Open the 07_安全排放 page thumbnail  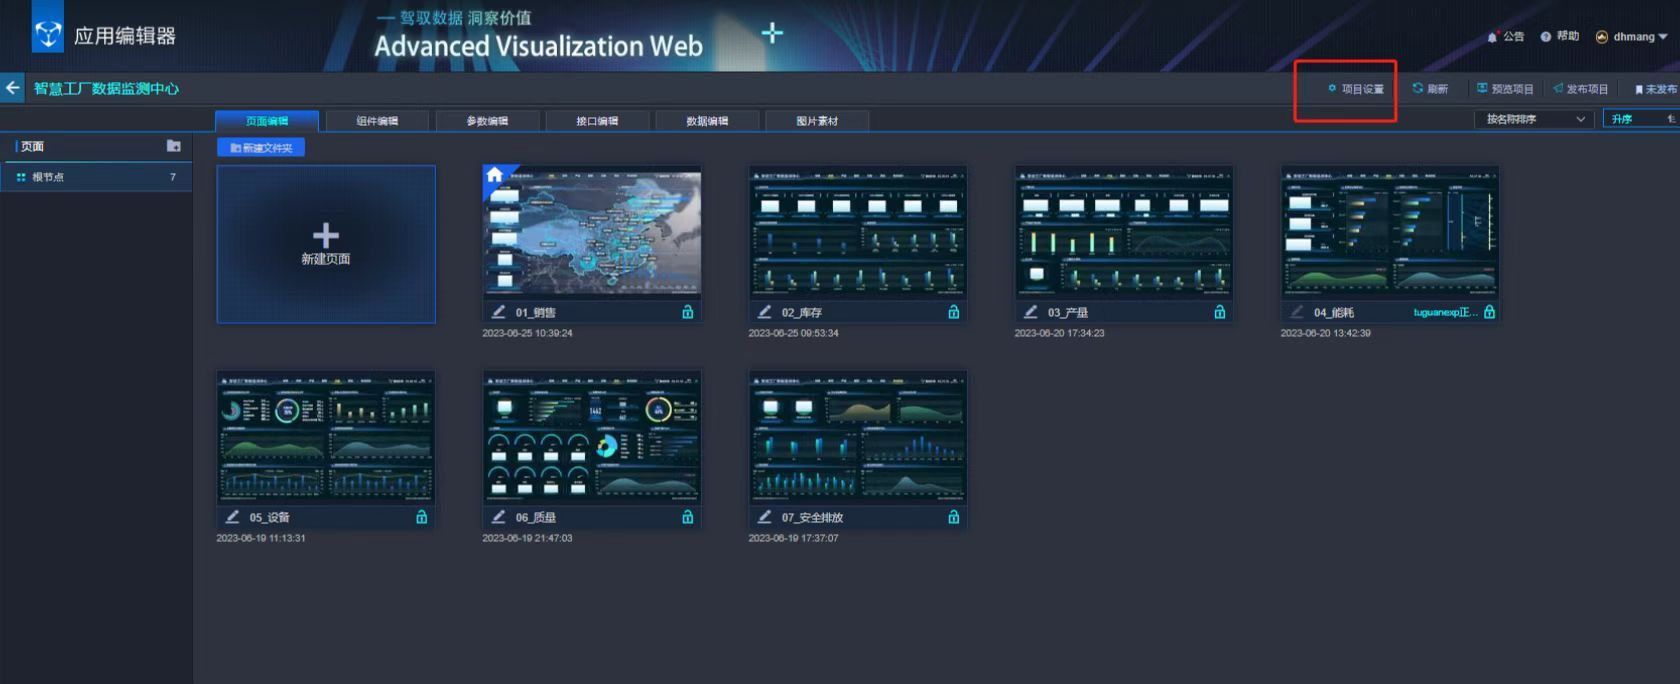pos(858,436)
